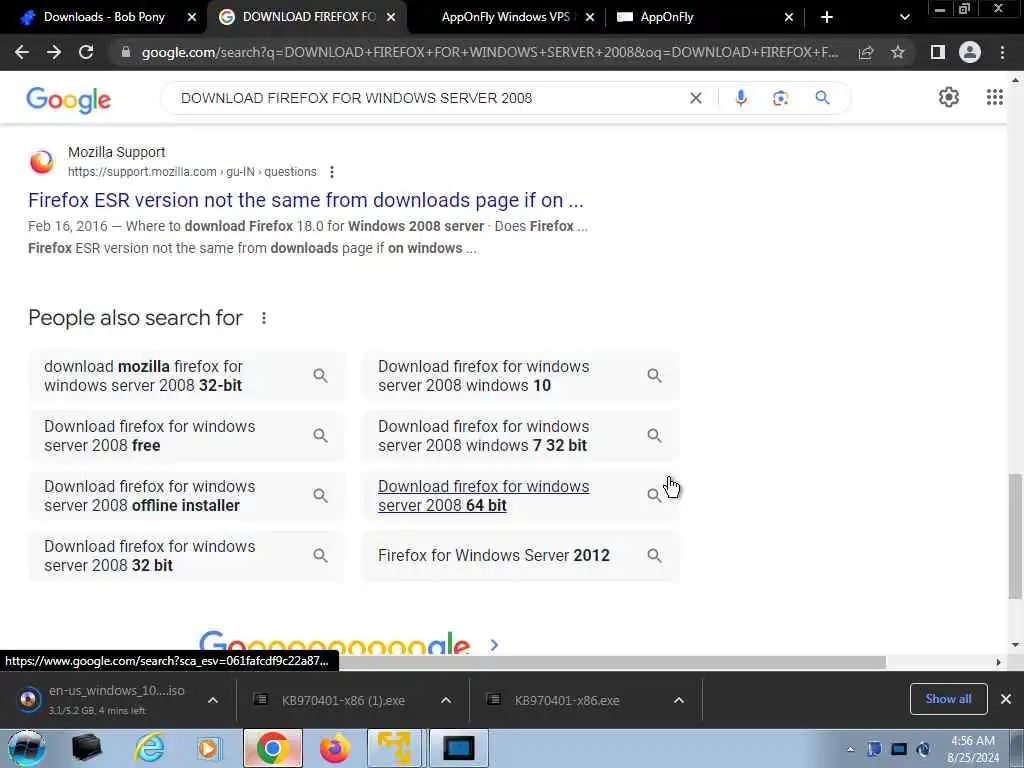Start voice search with microphone icon

click(x=741, y=98)
